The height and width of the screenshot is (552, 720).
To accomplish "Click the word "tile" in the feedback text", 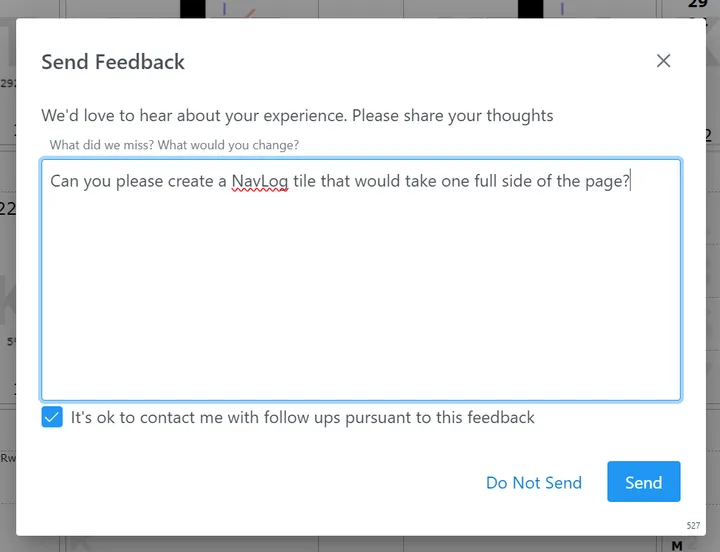I will tap(304, 181).
